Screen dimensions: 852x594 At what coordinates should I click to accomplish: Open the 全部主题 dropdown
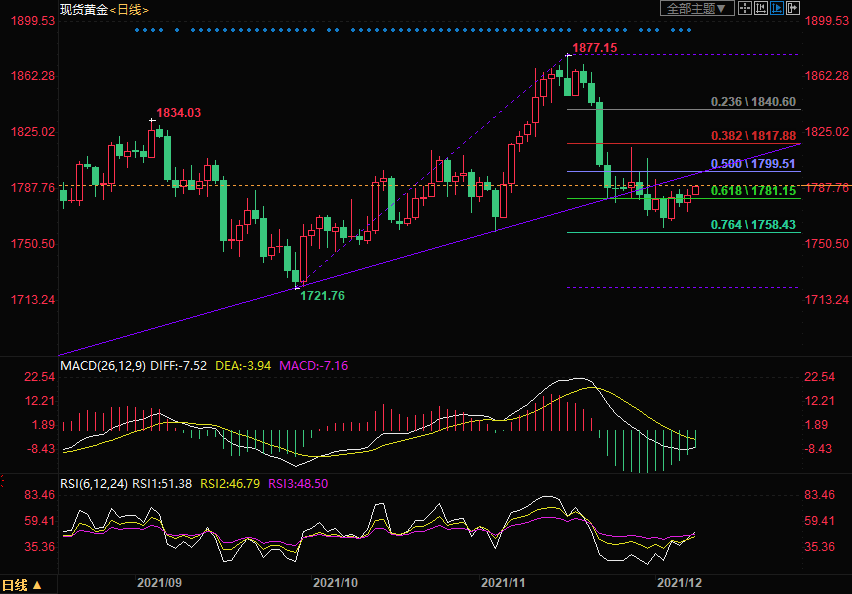pyautogui.click(x=697, y=8)
